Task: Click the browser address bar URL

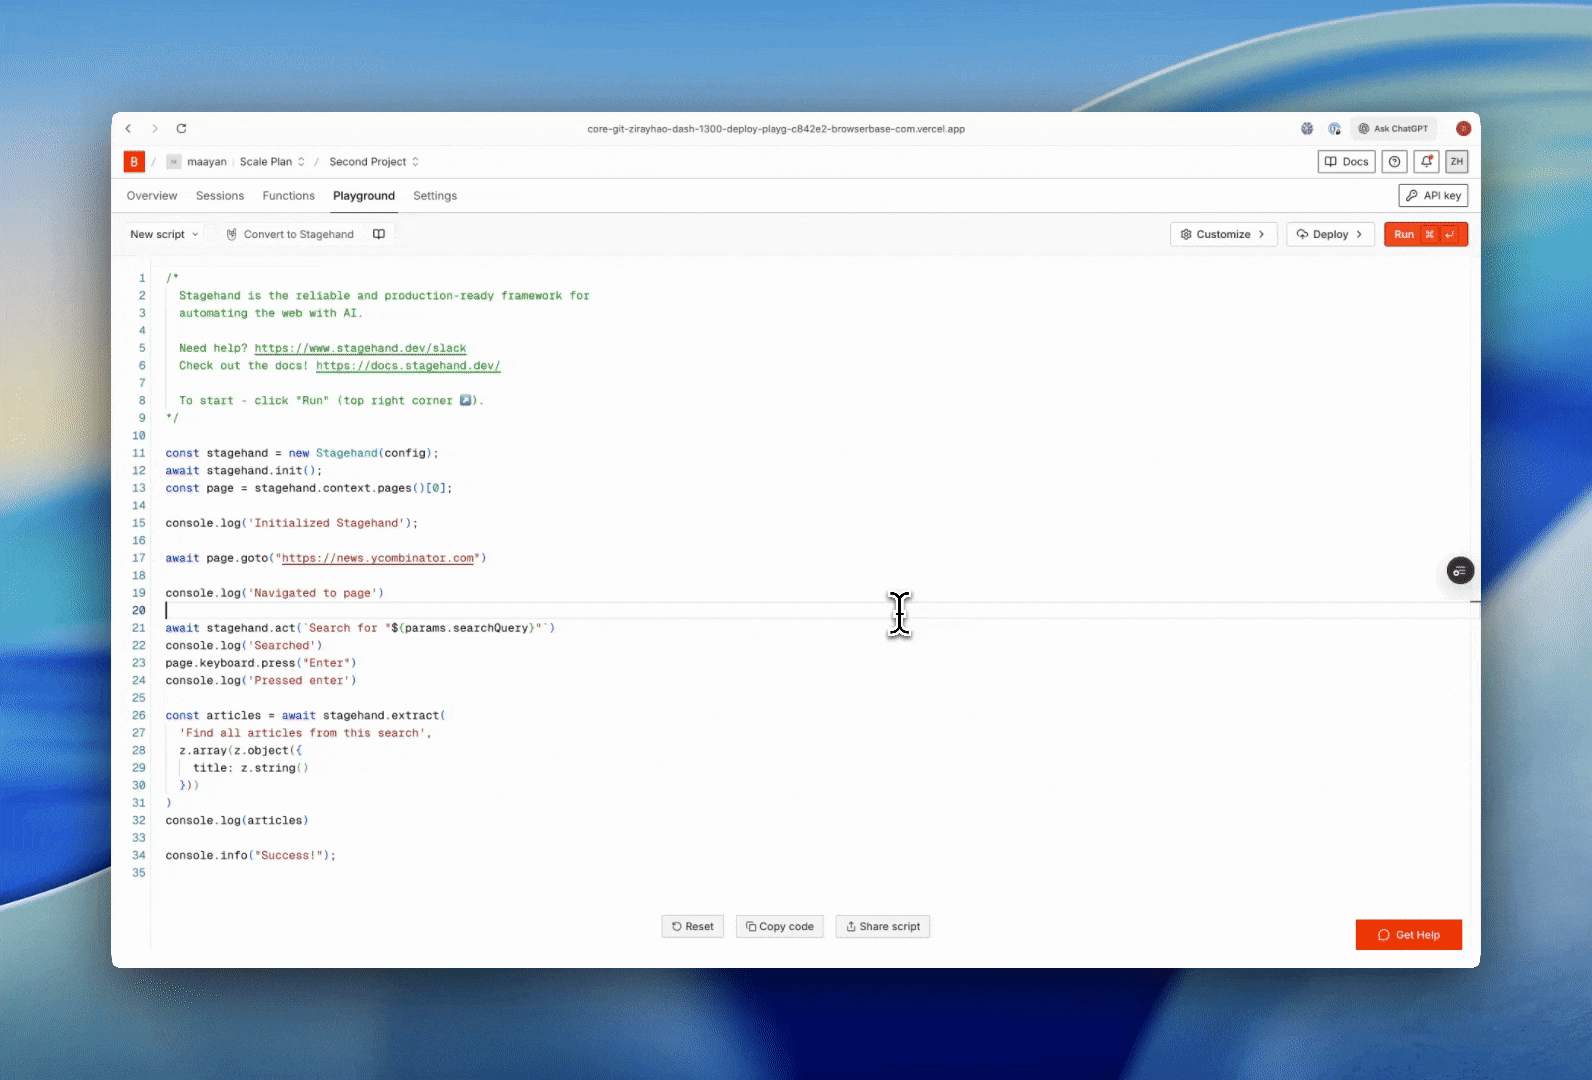Action: click(776, 128)
